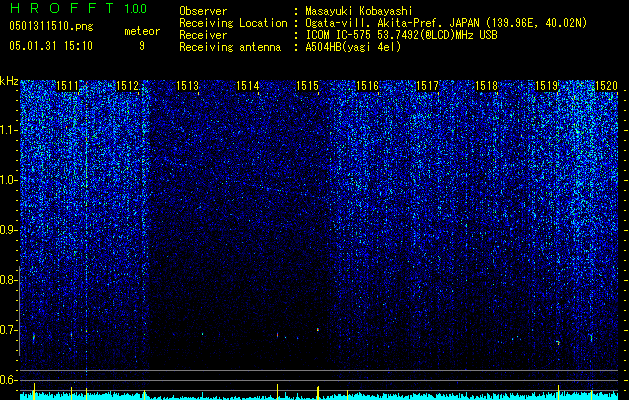This screenshot has height=400, width=629.
Task: Click the 'Receiving Location' label
Action: click(233, 23)
